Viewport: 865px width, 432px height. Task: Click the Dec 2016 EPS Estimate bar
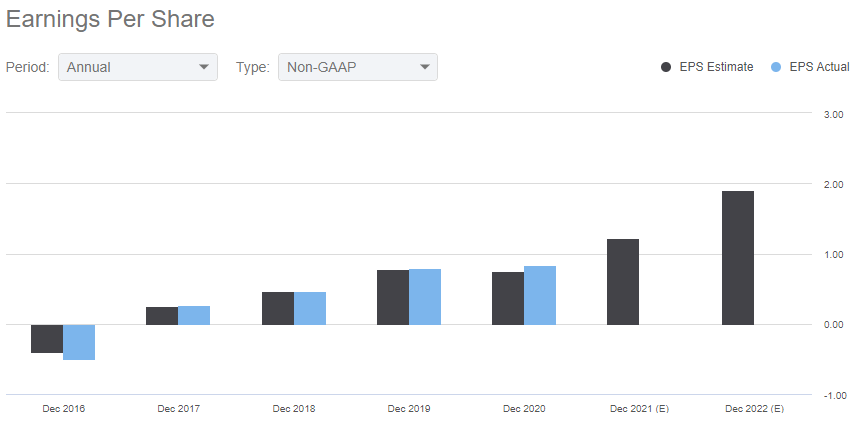pos(47,339)
